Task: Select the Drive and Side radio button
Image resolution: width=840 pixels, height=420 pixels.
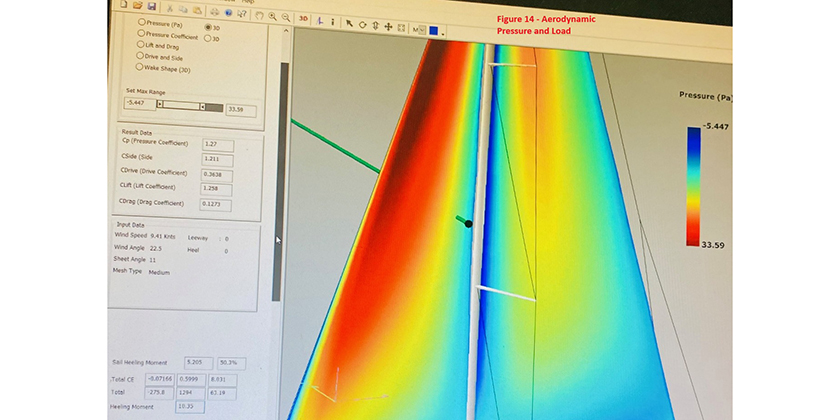Action: [139, 58]
